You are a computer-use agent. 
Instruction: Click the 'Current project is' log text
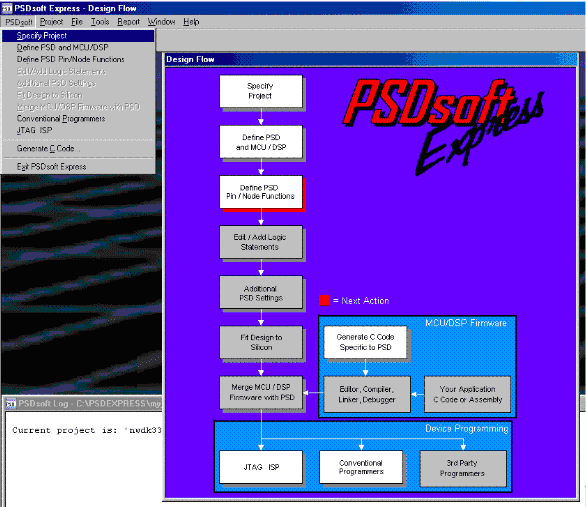(x=87, y=430)
